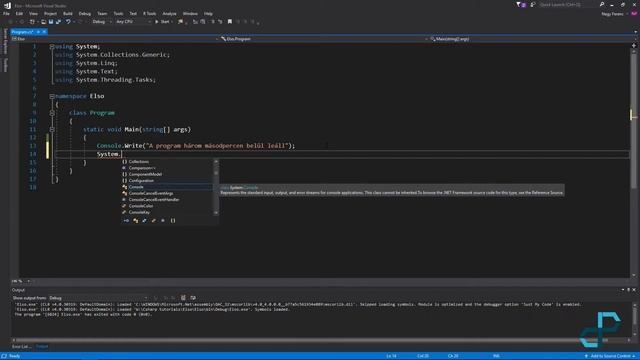640x360 pixels.
Task: Open the R Tools menu
Action: tap(149, 13)
